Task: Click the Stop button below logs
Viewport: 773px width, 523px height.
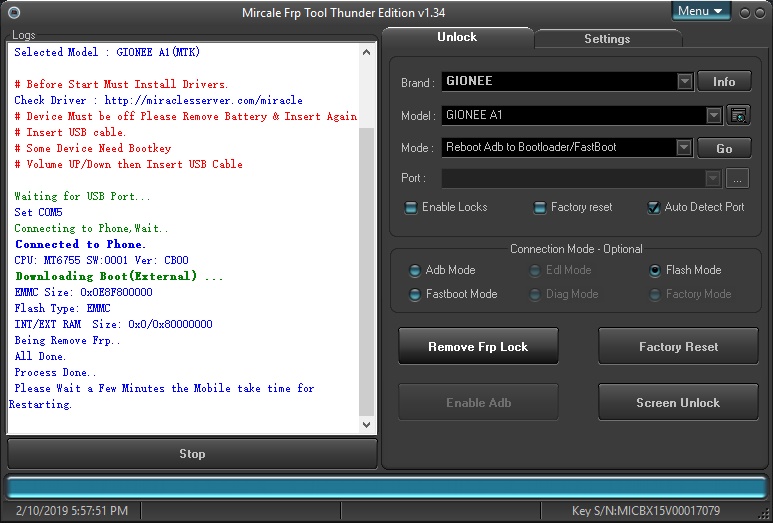Action: pos(192,453)
